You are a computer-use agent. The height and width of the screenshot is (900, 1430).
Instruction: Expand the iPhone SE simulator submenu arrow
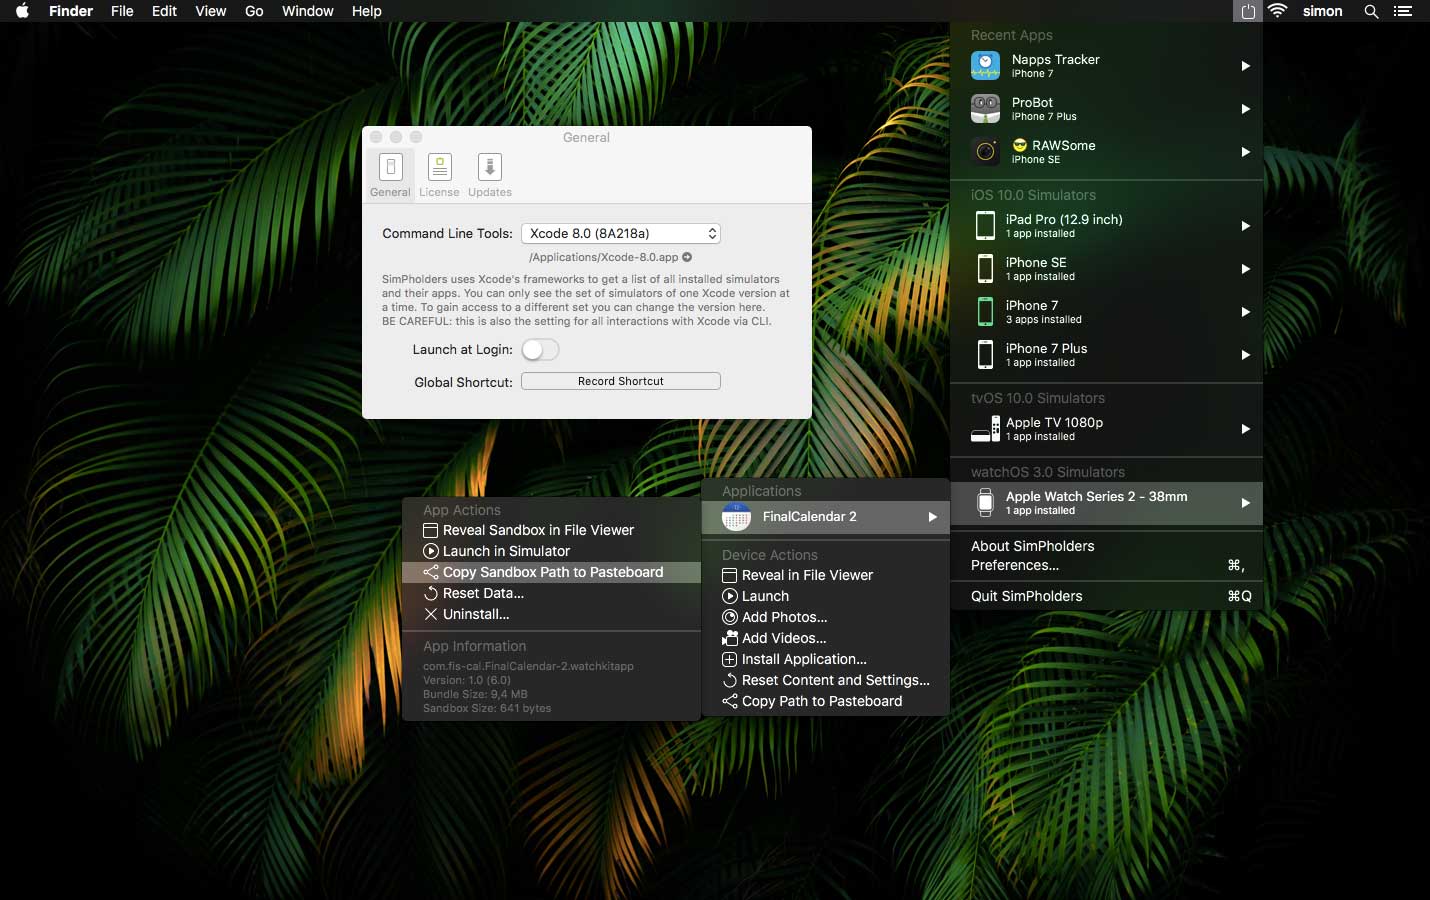1245,269
